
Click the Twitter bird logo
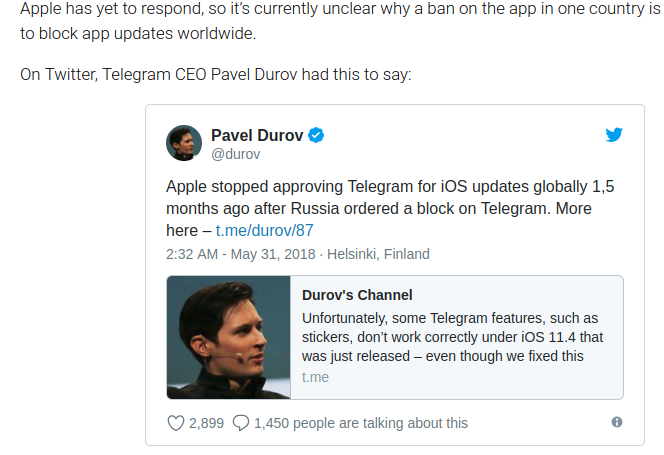click(x=614, y=135)
